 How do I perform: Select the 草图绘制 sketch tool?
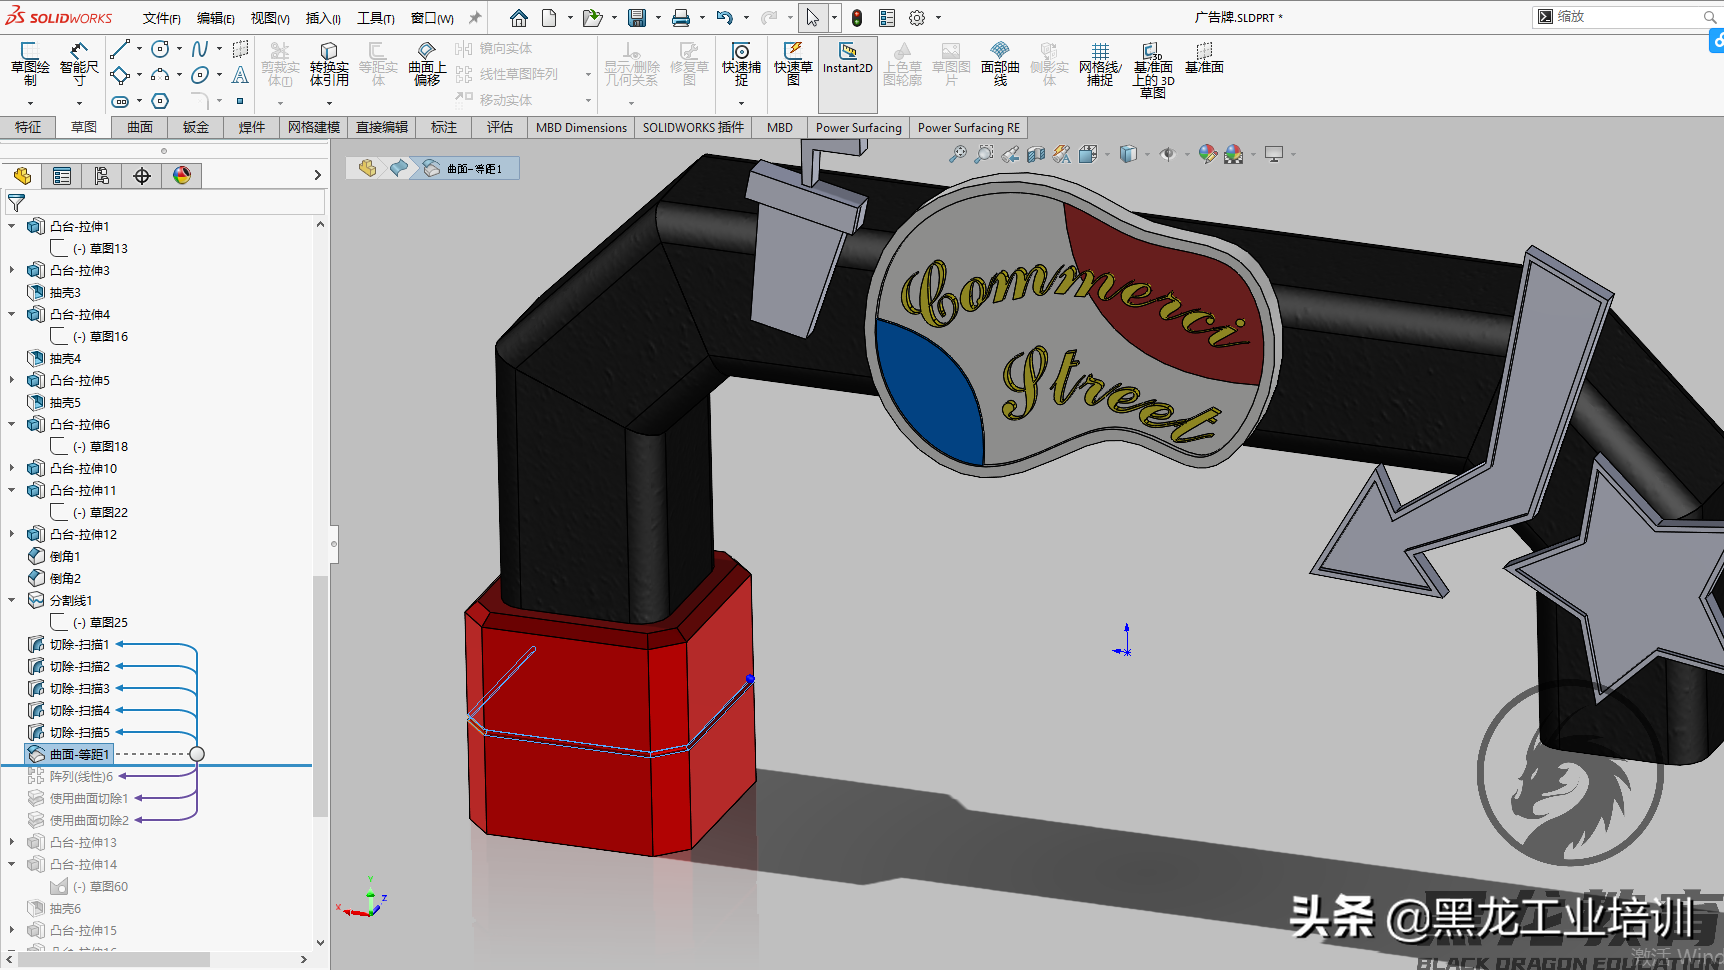29,65
